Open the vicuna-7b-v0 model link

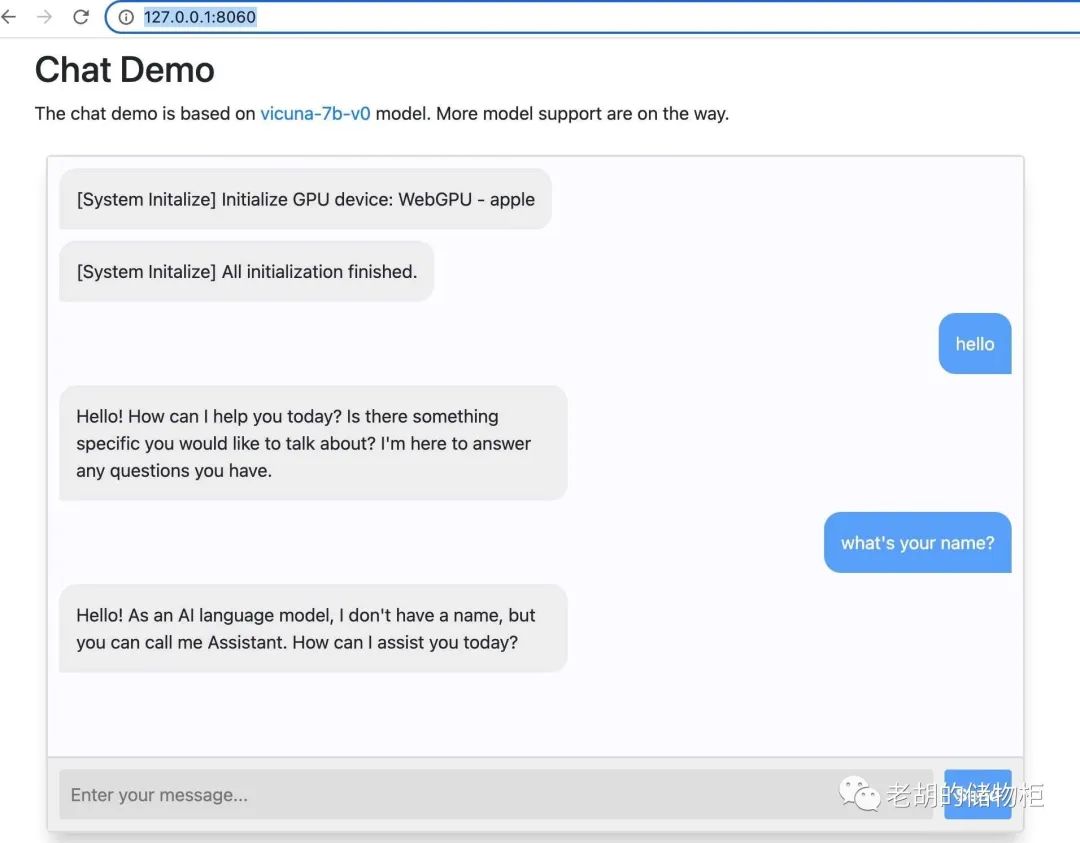tap(315, 114)
